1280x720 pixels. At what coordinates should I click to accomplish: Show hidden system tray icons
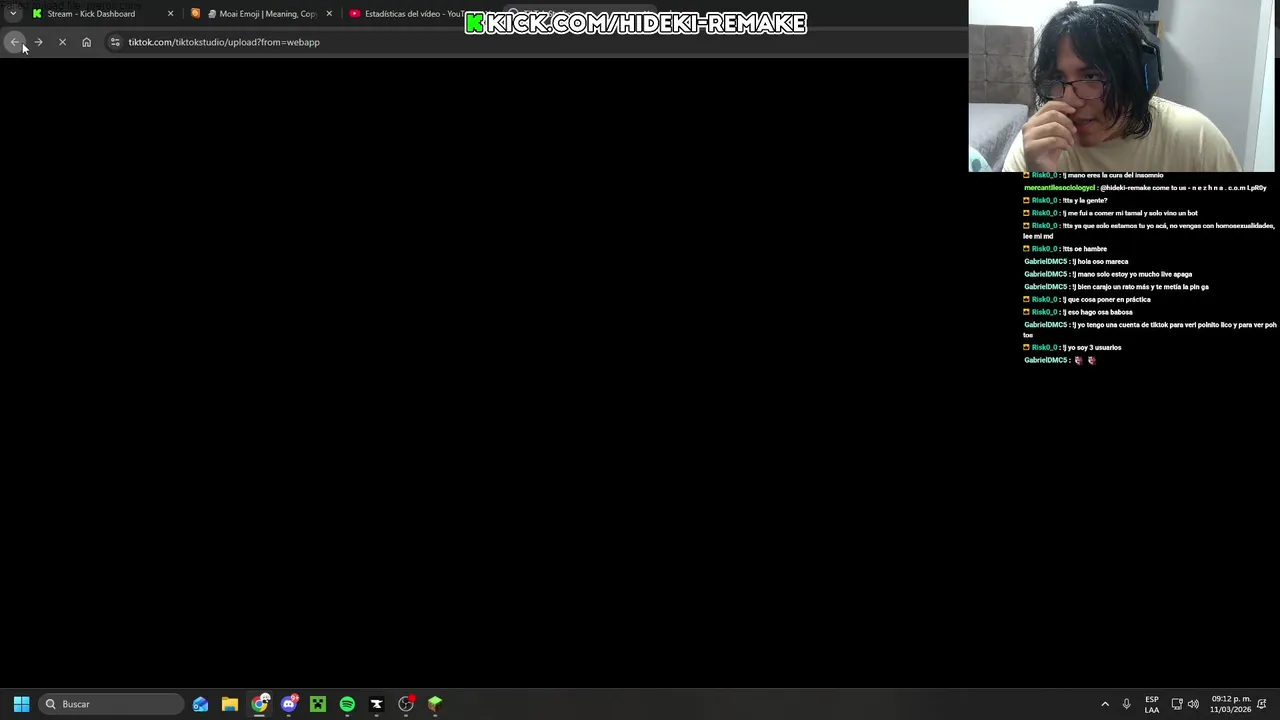click(x=1105, y=704)
